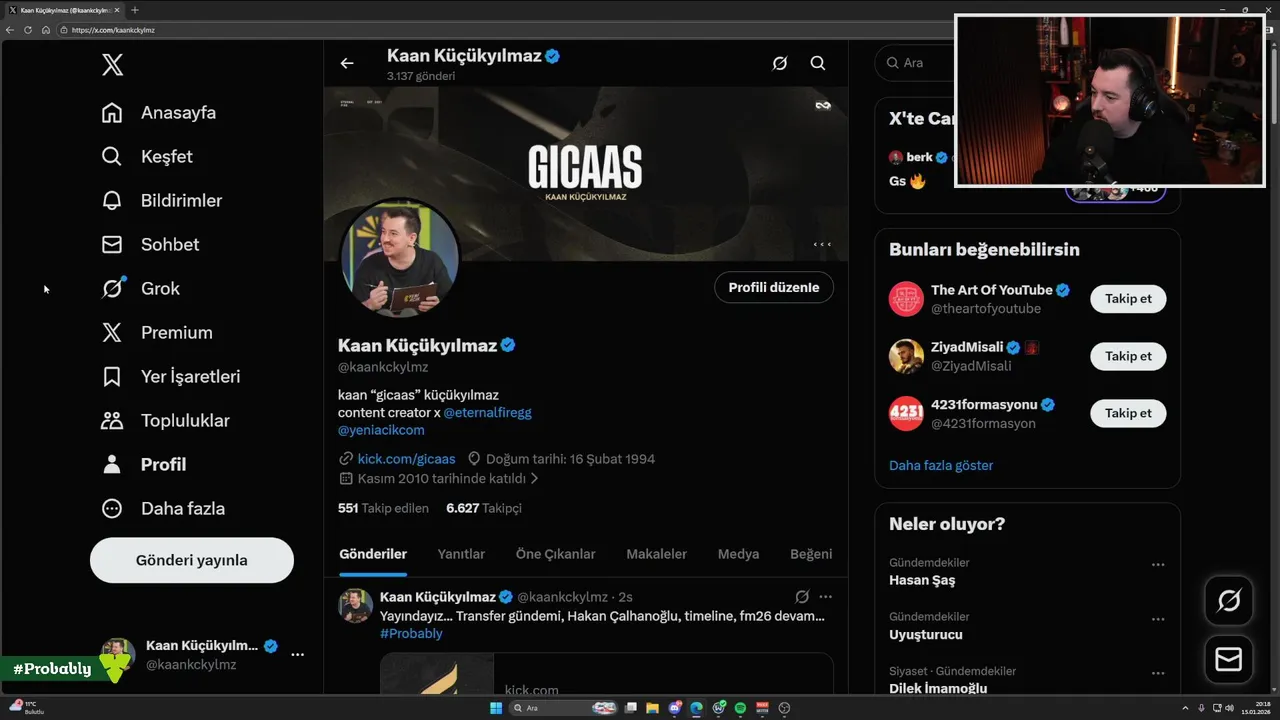Click the X logo in the sidebar
The image size is (1280, 720).
click(112, 66)
